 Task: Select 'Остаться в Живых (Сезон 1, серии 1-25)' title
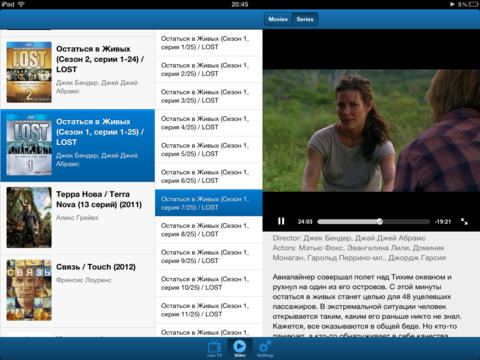click(x=100, y=132)
